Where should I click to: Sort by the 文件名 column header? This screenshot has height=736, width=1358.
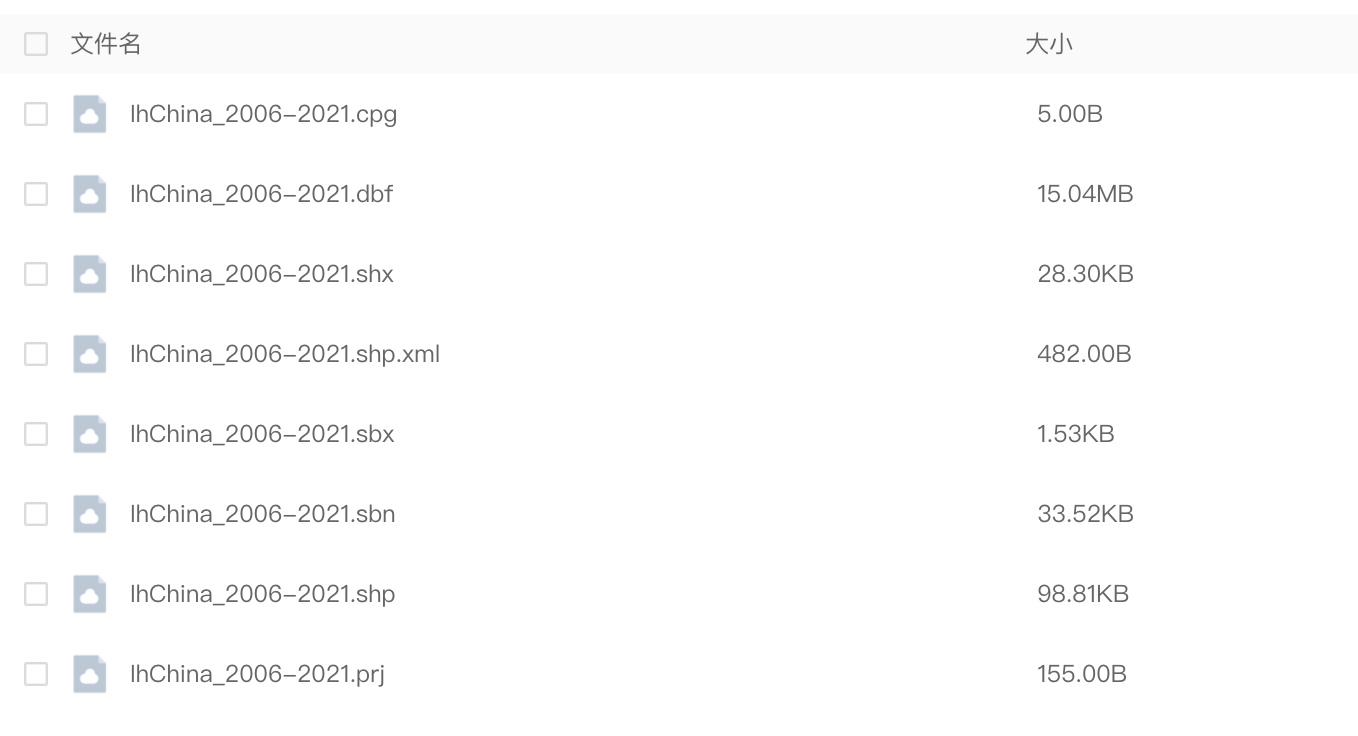tap(106, 44)
